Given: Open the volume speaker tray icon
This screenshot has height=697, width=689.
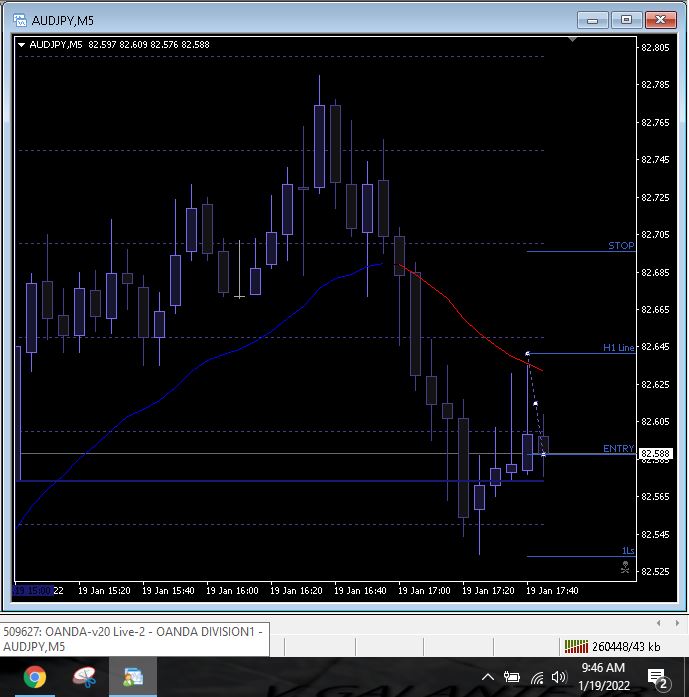Looking at the screenshot, I should [559, 677].
